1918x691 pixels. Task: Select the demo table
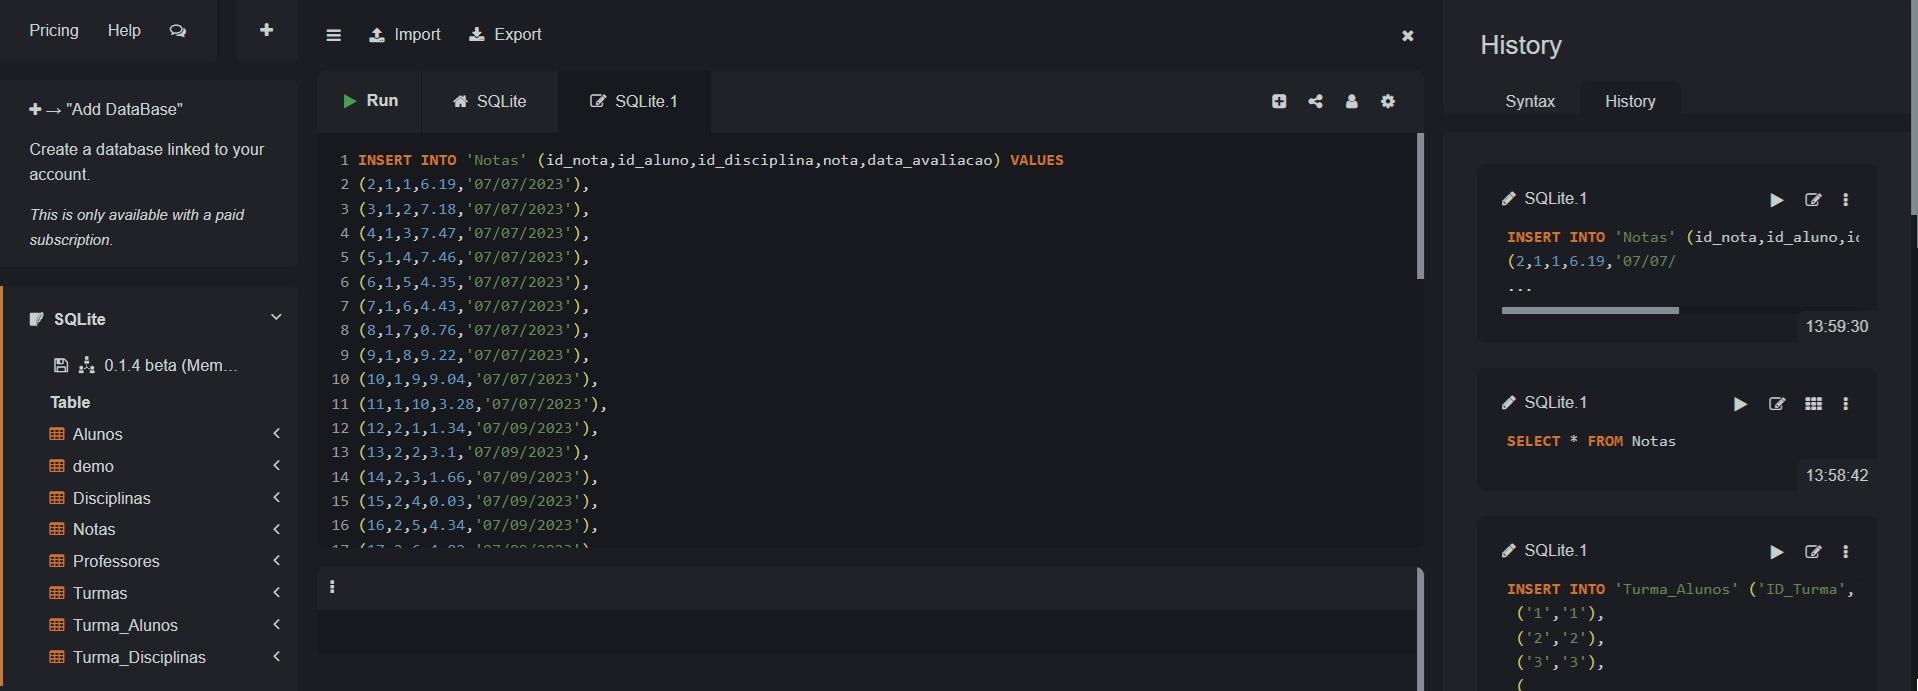tap(93, 466)
